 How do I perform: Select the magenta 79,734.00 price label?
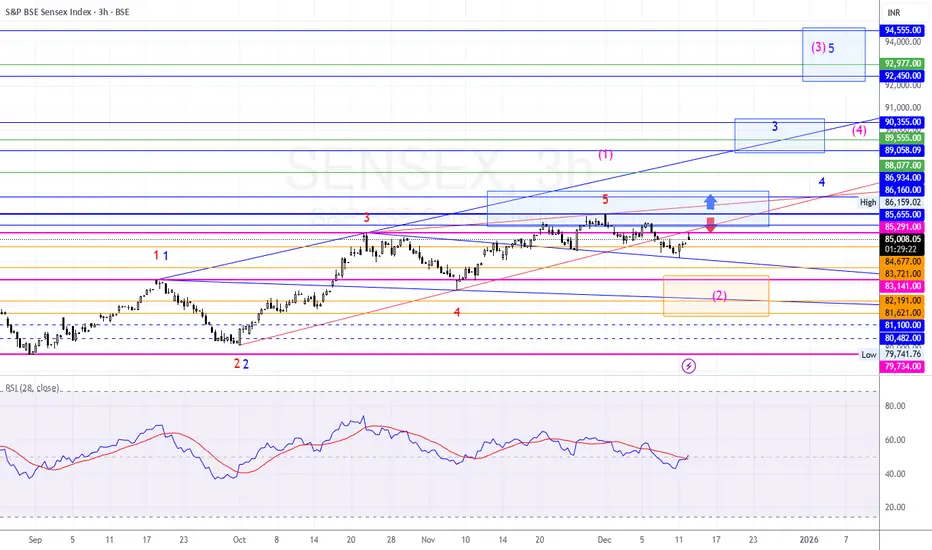coord(903,366)
